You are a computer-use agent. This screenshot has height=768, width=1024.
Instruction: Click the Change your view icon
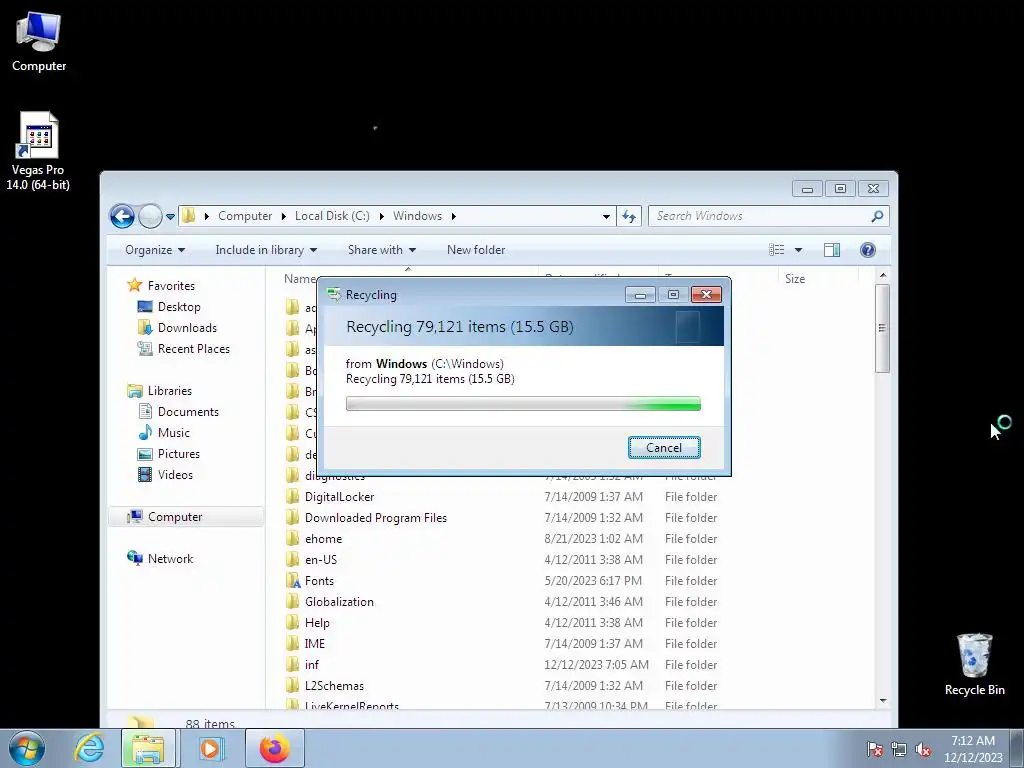click(776, 250)
